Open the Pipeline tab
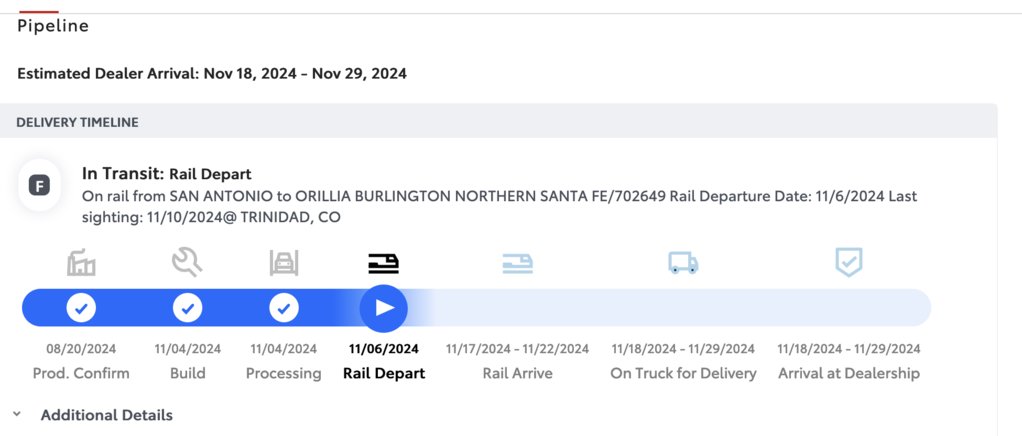1022x436 pixels. click(53, 25)
